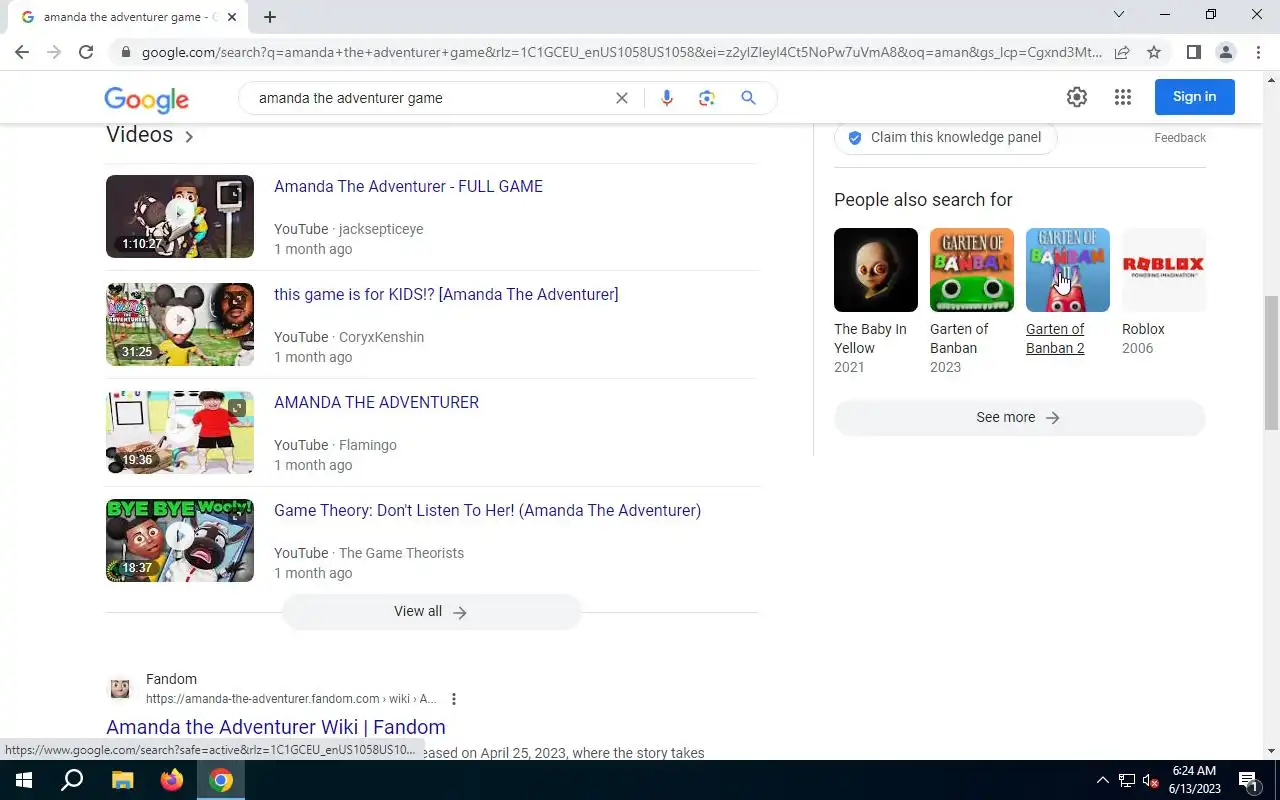Screen dimensions: 1280x800
Task: Expand the Videos section heading
Action: pos(150,135)
